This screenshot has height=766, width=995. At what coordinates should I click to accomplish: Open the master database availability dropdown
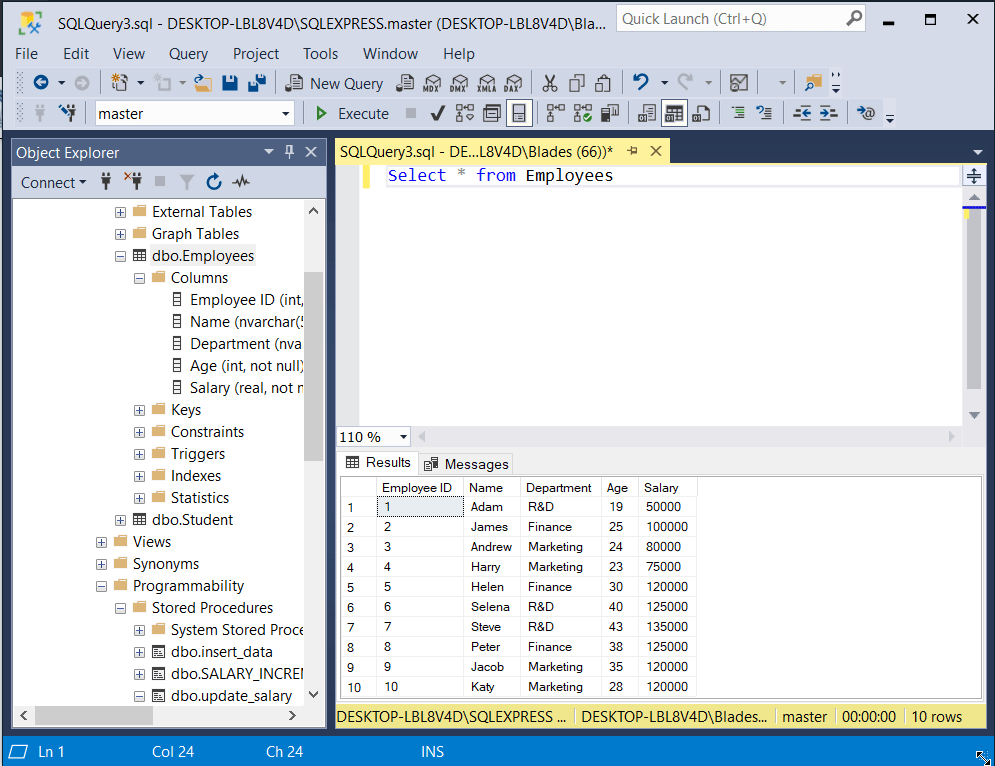(x=287, y=113)
